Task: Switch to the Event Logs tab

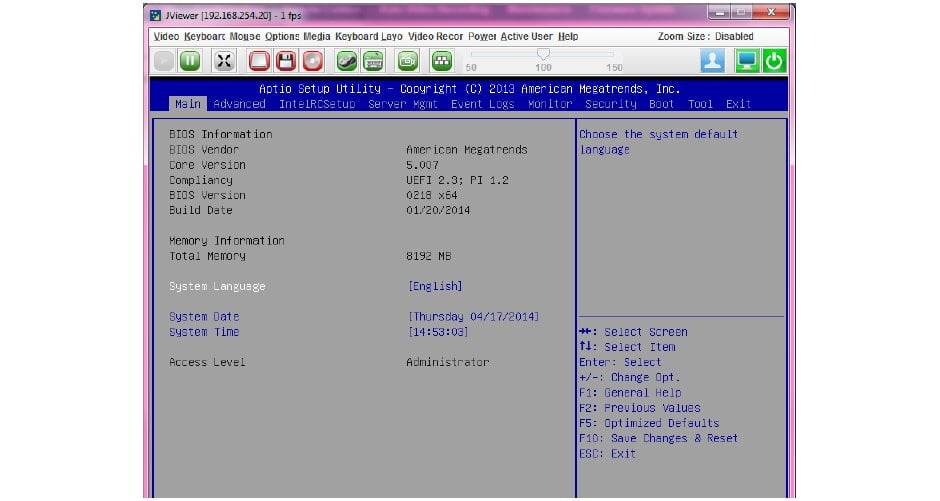Action: (x=483, y=104)
